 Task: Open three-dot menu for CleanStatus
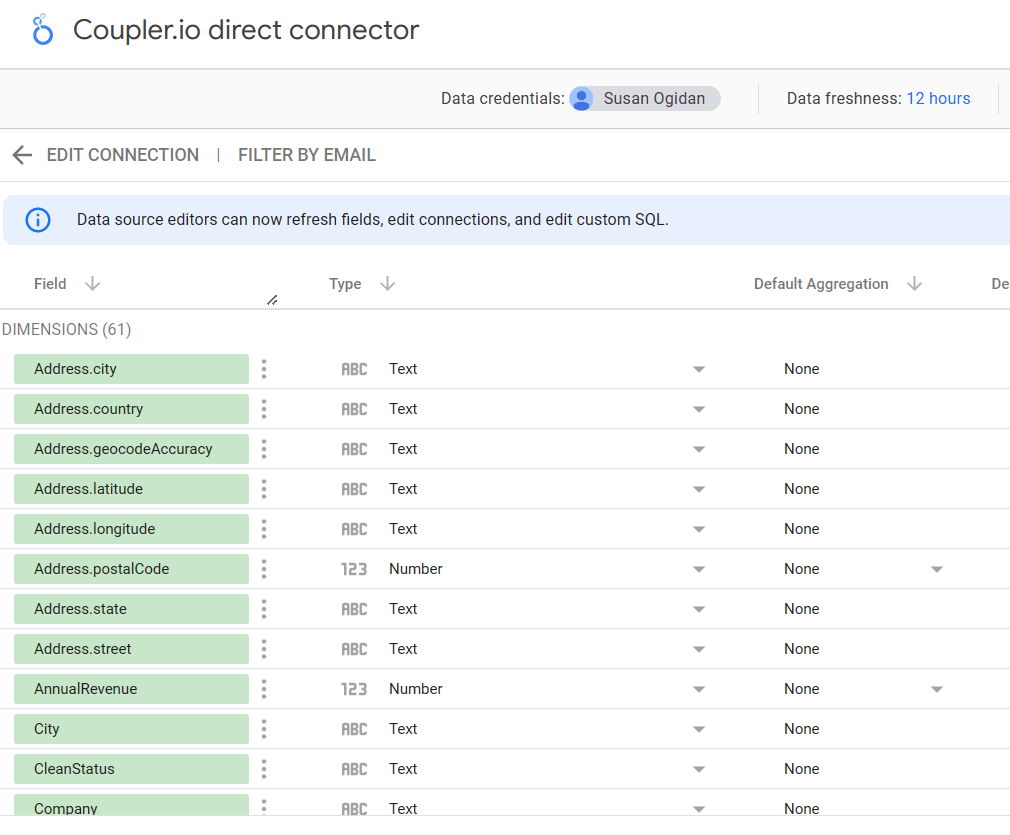(x=264, y=769)
